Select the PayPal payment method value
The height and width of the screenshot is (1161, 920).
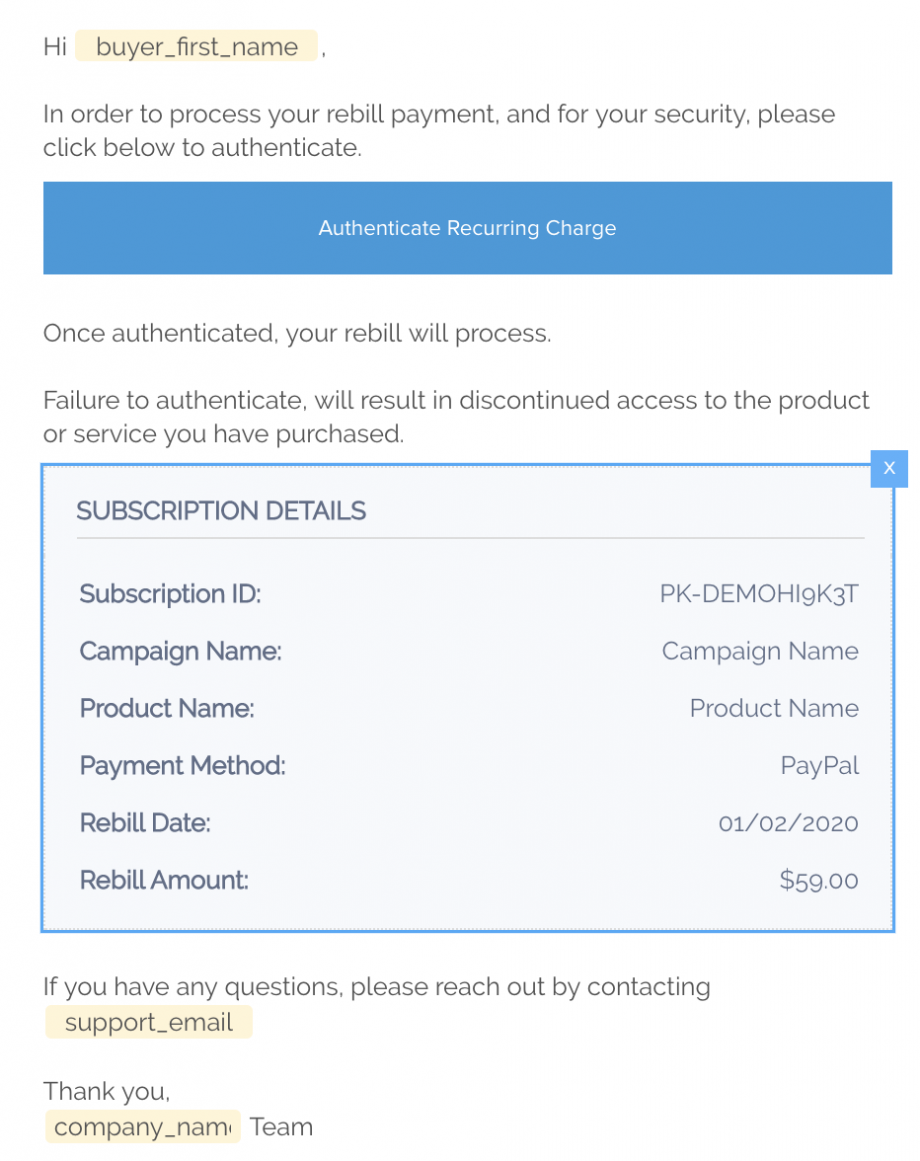point(819,766)
